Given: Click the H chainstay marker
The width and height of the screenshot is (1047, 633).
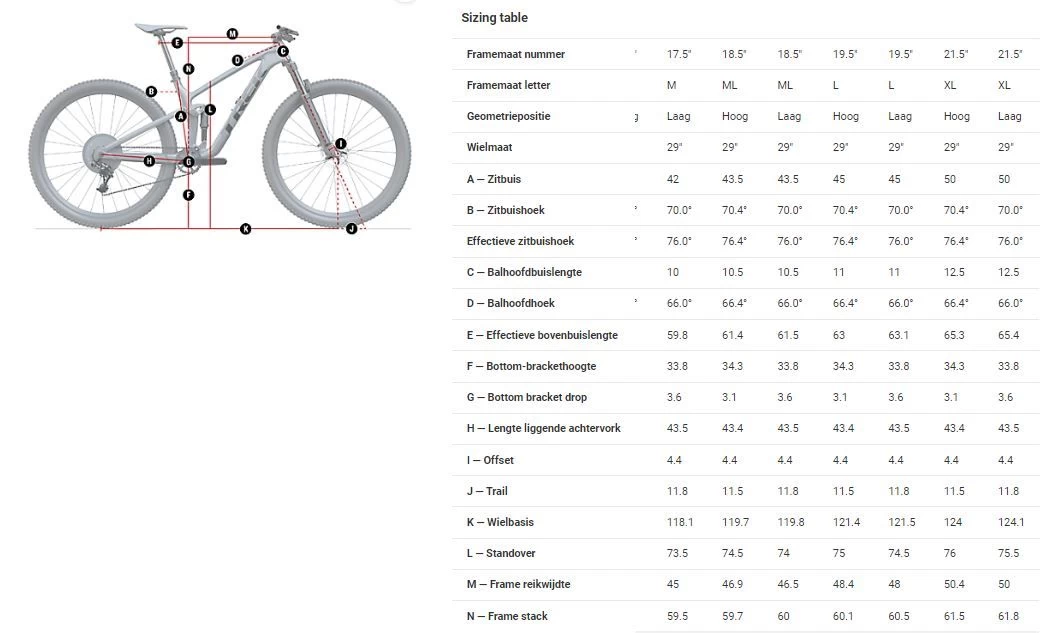Looking at the screenshot, I should [x=149, y=161].
